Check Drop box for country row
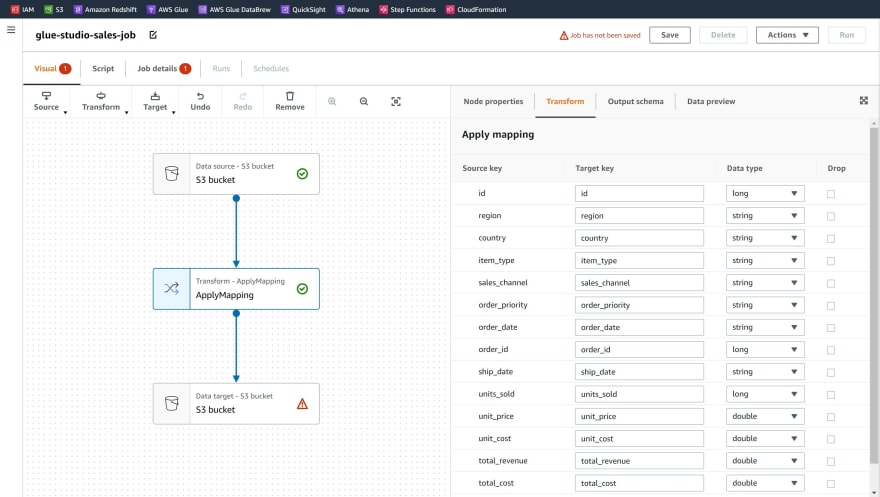Image resolution: width=880 pixels, height=497 pixels. [831, 239]
